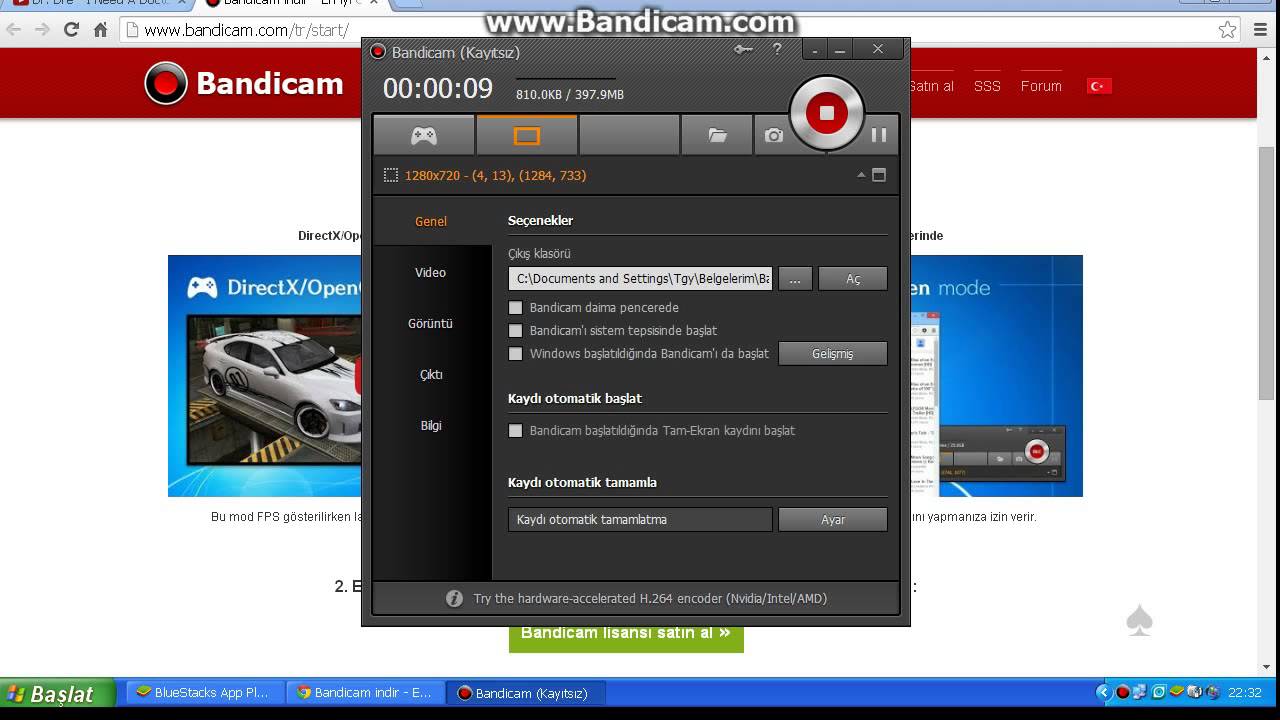Click the key register icon in Bandicam title bar
The width and height of the screenshot is (1280, 720).
click(x=743, y=49)
